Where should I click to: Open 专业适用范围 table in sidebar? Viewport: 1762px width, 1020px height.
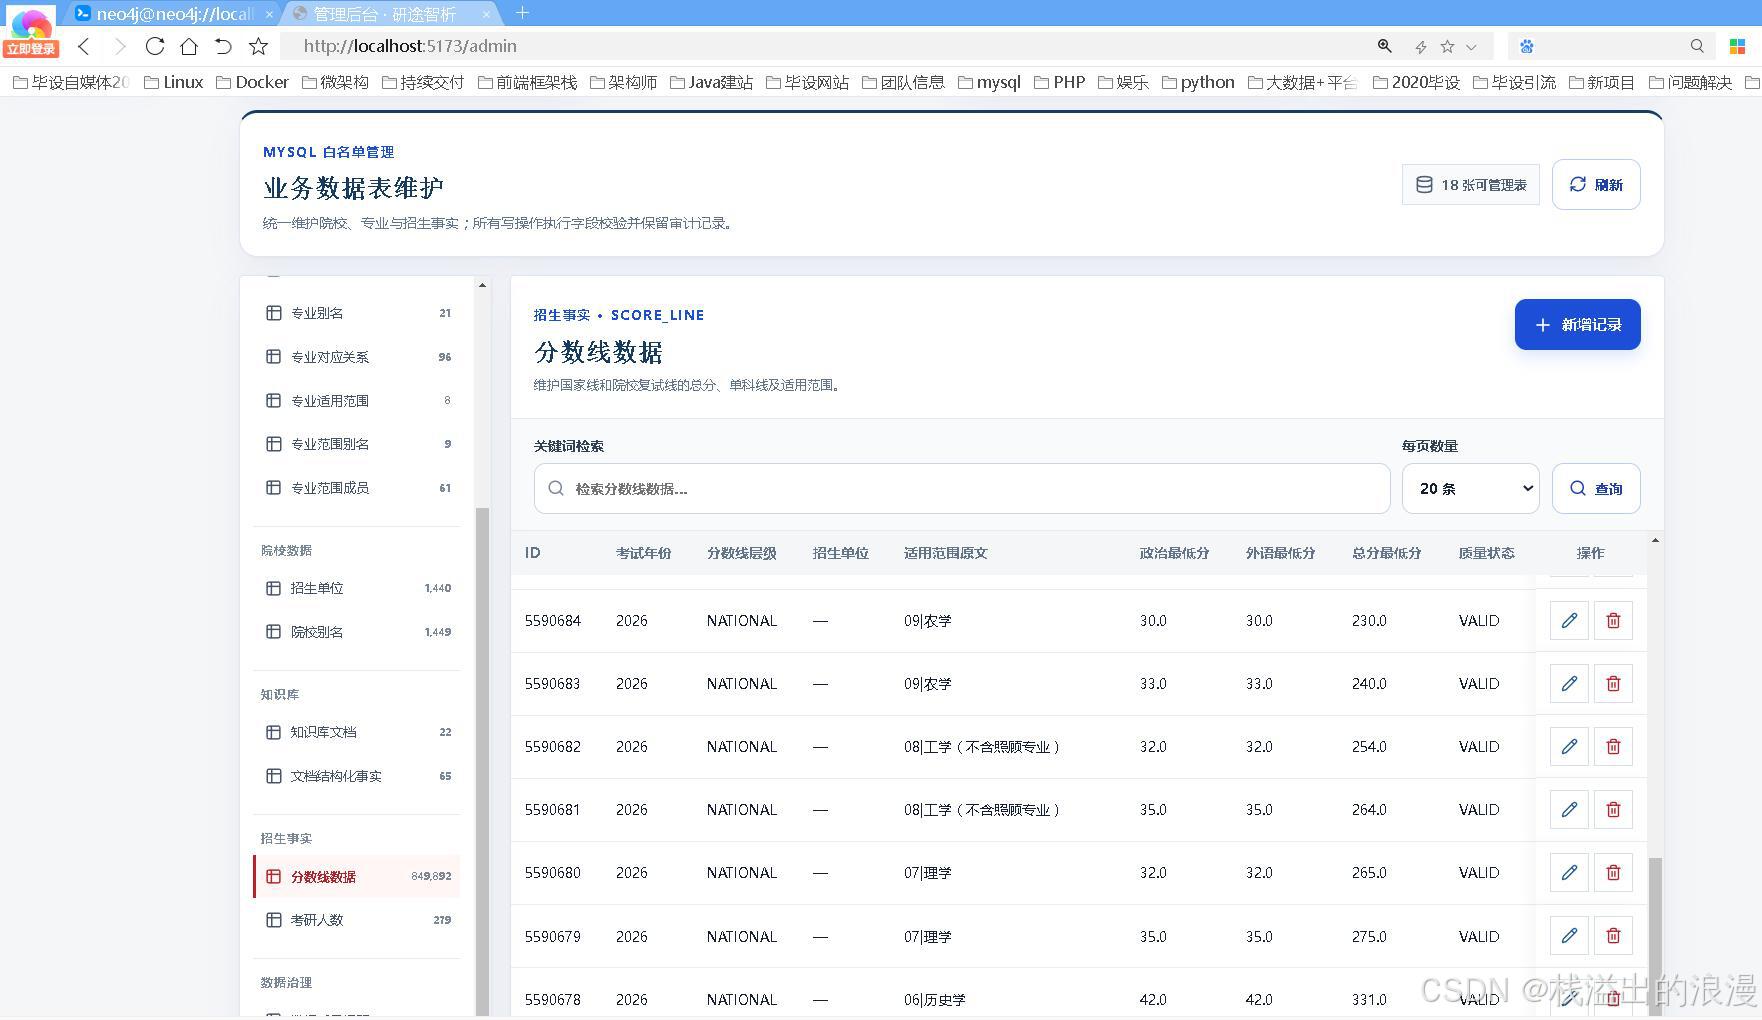click(x=357, y=401)
